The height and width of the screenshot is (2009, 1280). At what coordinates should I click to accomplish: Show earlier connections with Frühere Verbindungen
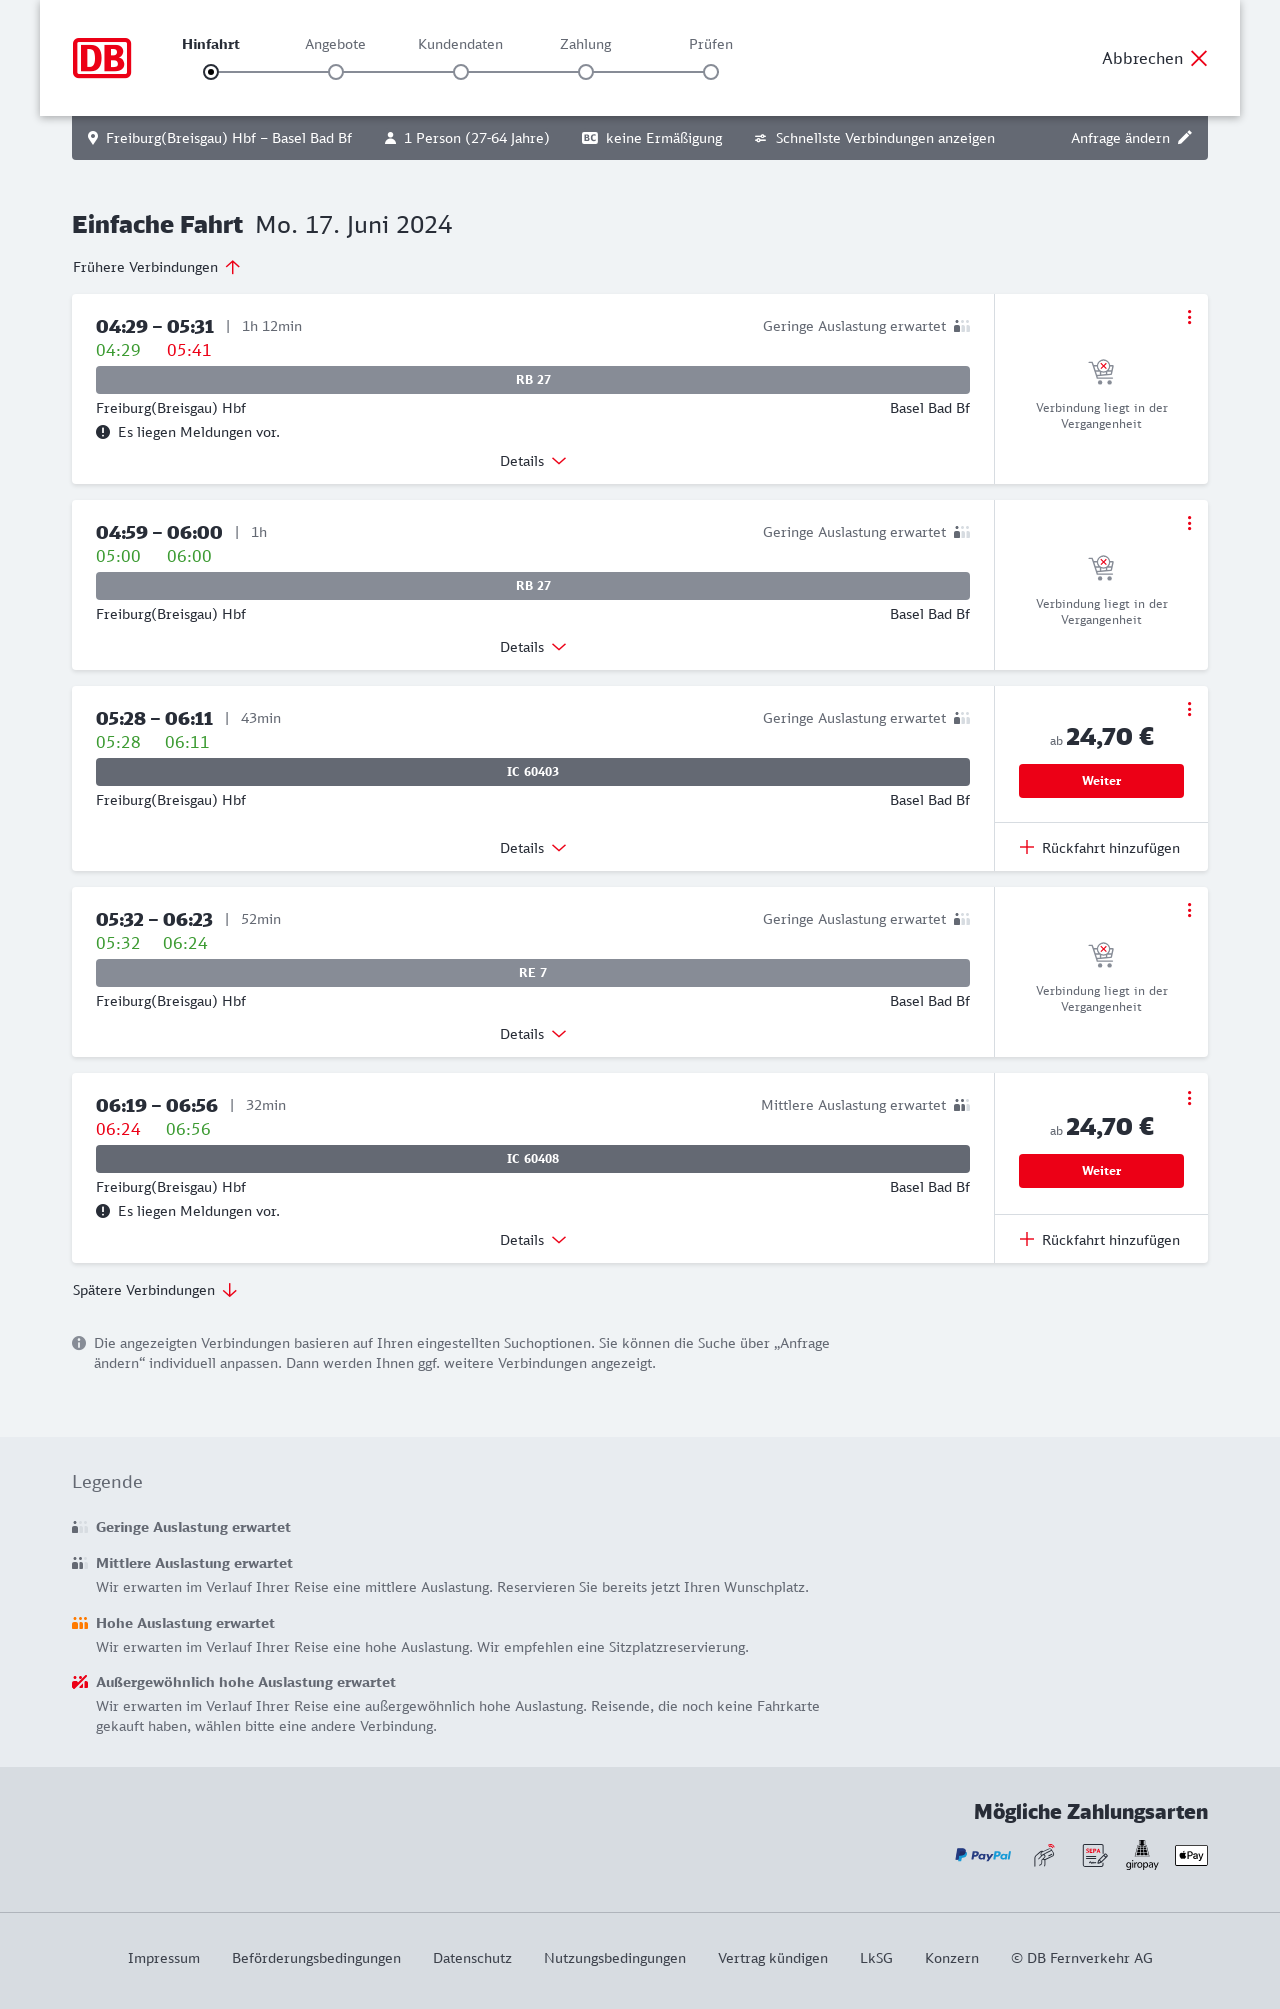click(x=157, y=267)
